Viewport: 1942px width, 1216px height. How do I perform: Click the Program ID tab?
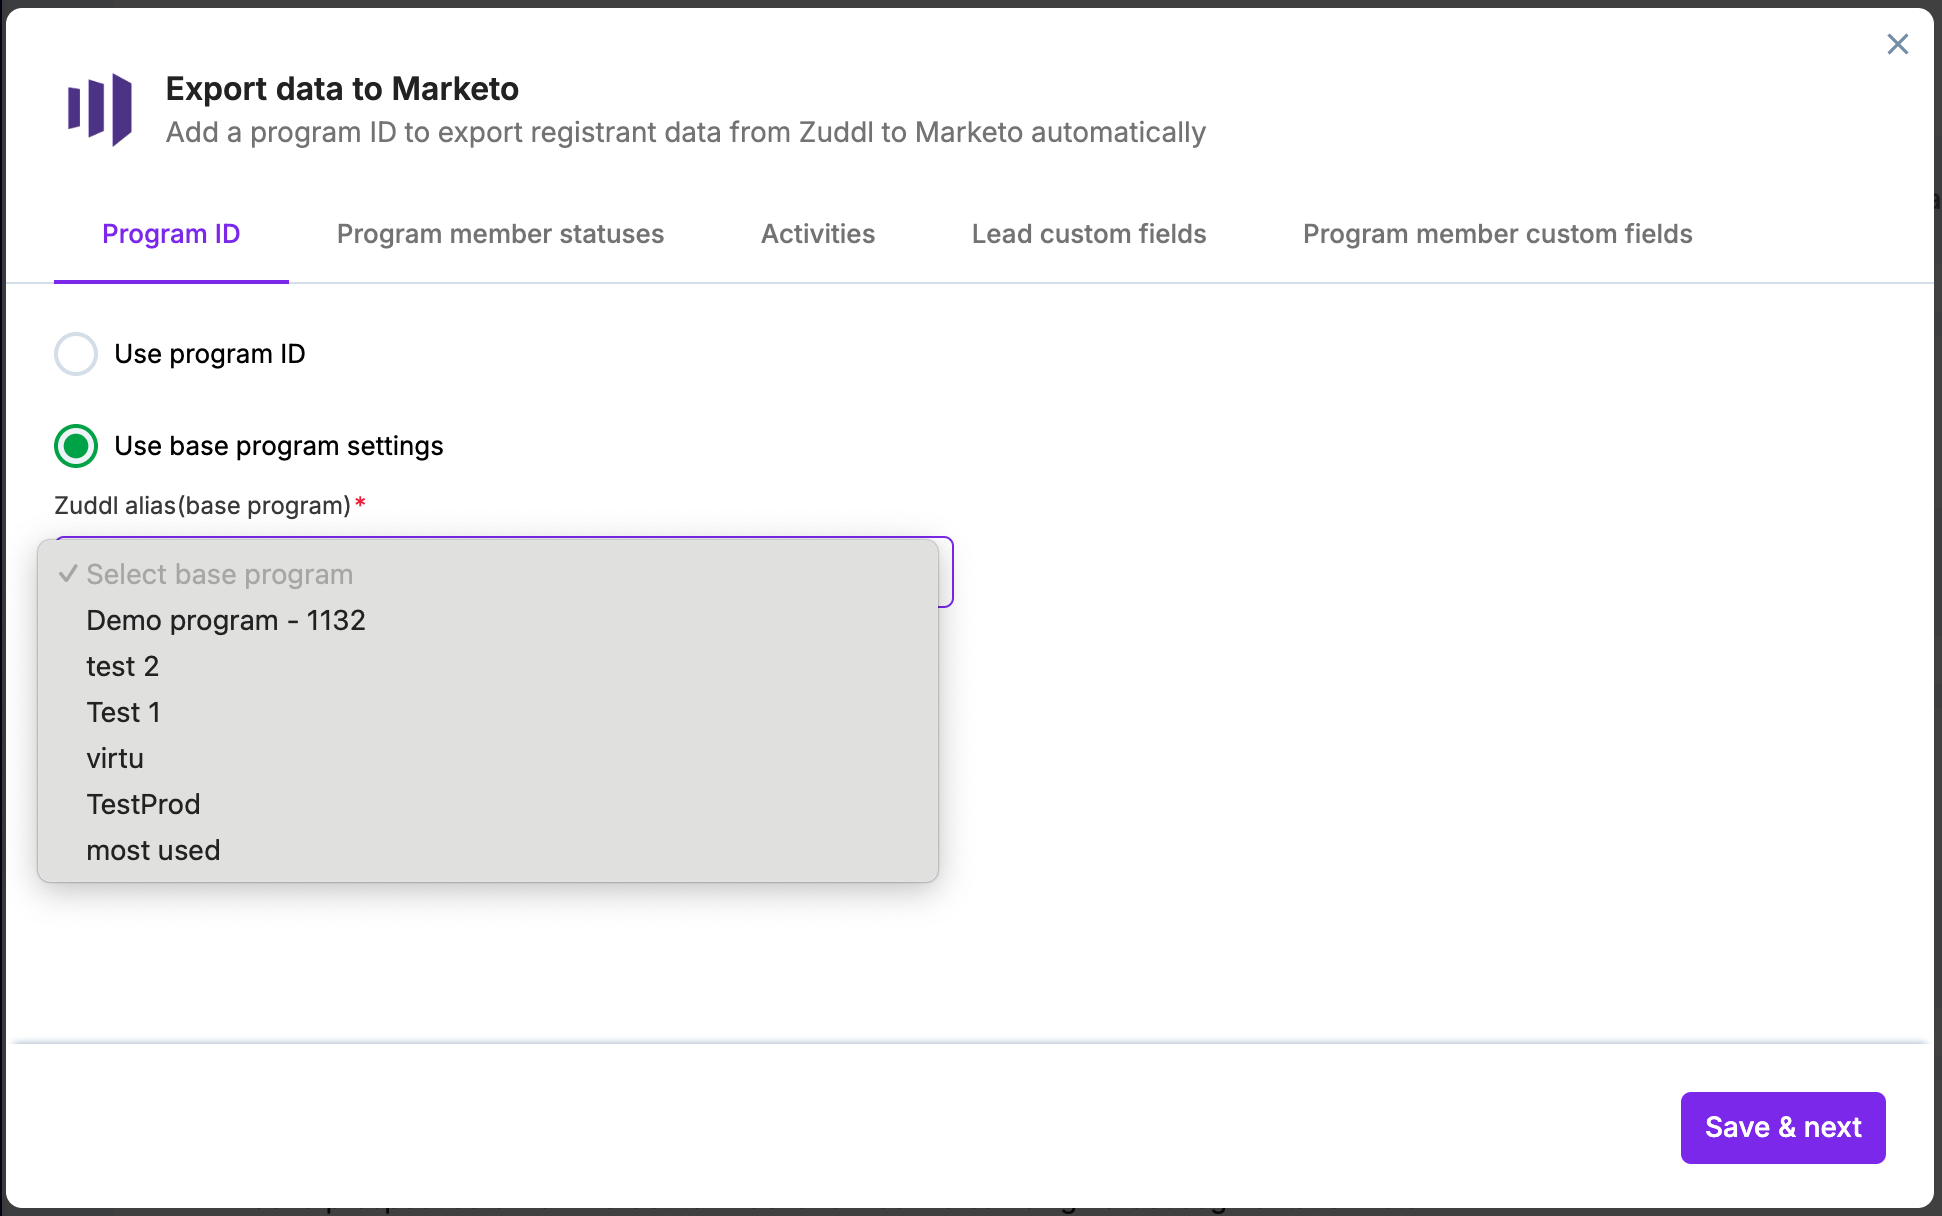[171, 234]
